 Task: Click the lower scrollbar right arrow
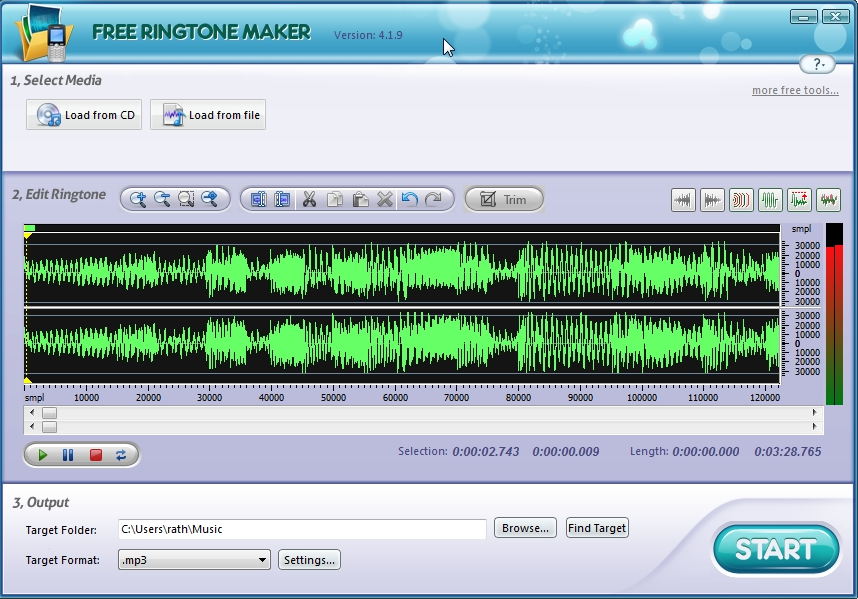coord(814,427)
